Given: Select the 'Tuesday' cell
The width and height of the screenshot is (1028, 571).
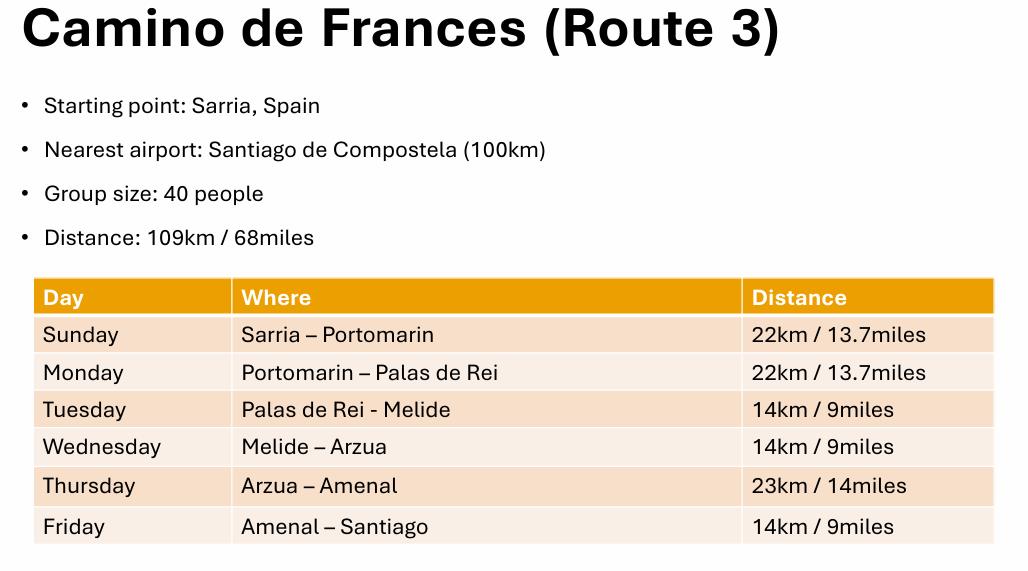Looking at the screenshot, I should tap(84, 410).
